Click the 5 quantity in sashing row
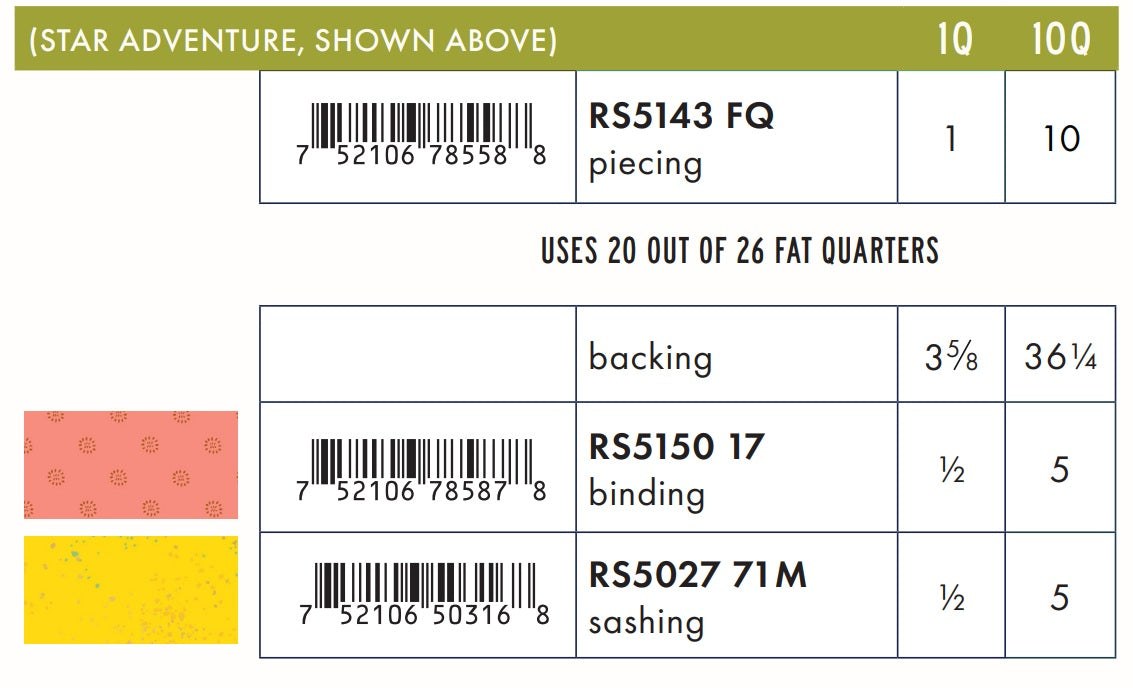Viewport: 1133px width, 688px height. (x=1060, y=596)
